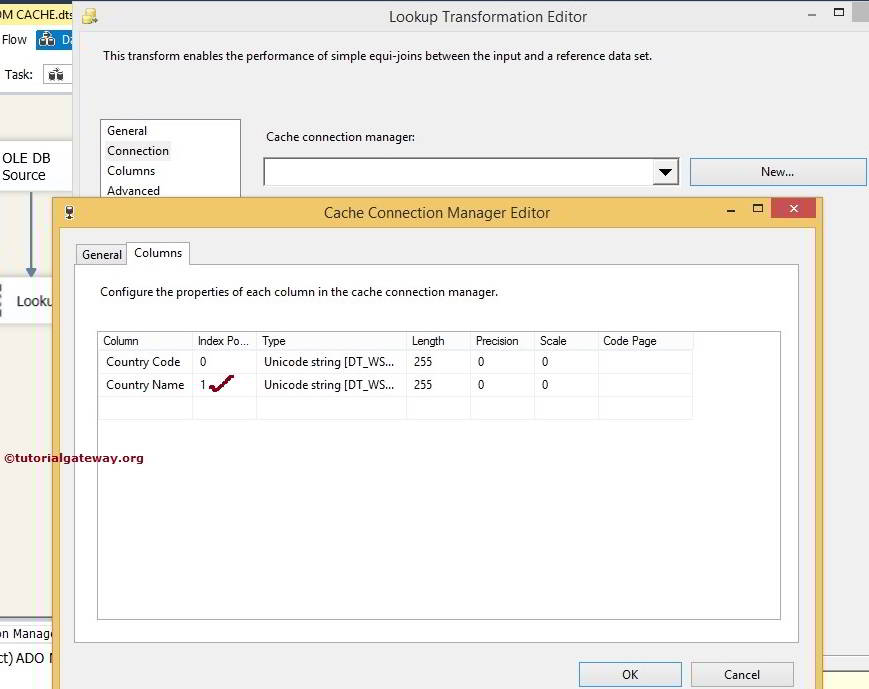
Task: Select the Advanced page in Lookup editor
Action: click(x=133, y=190)
